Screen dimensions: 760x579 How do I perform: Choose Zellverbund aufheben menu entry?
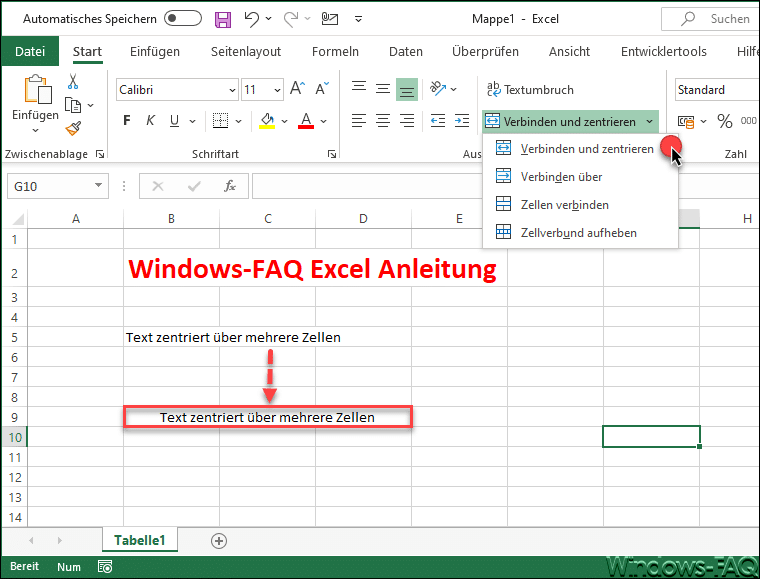(580, 233)
